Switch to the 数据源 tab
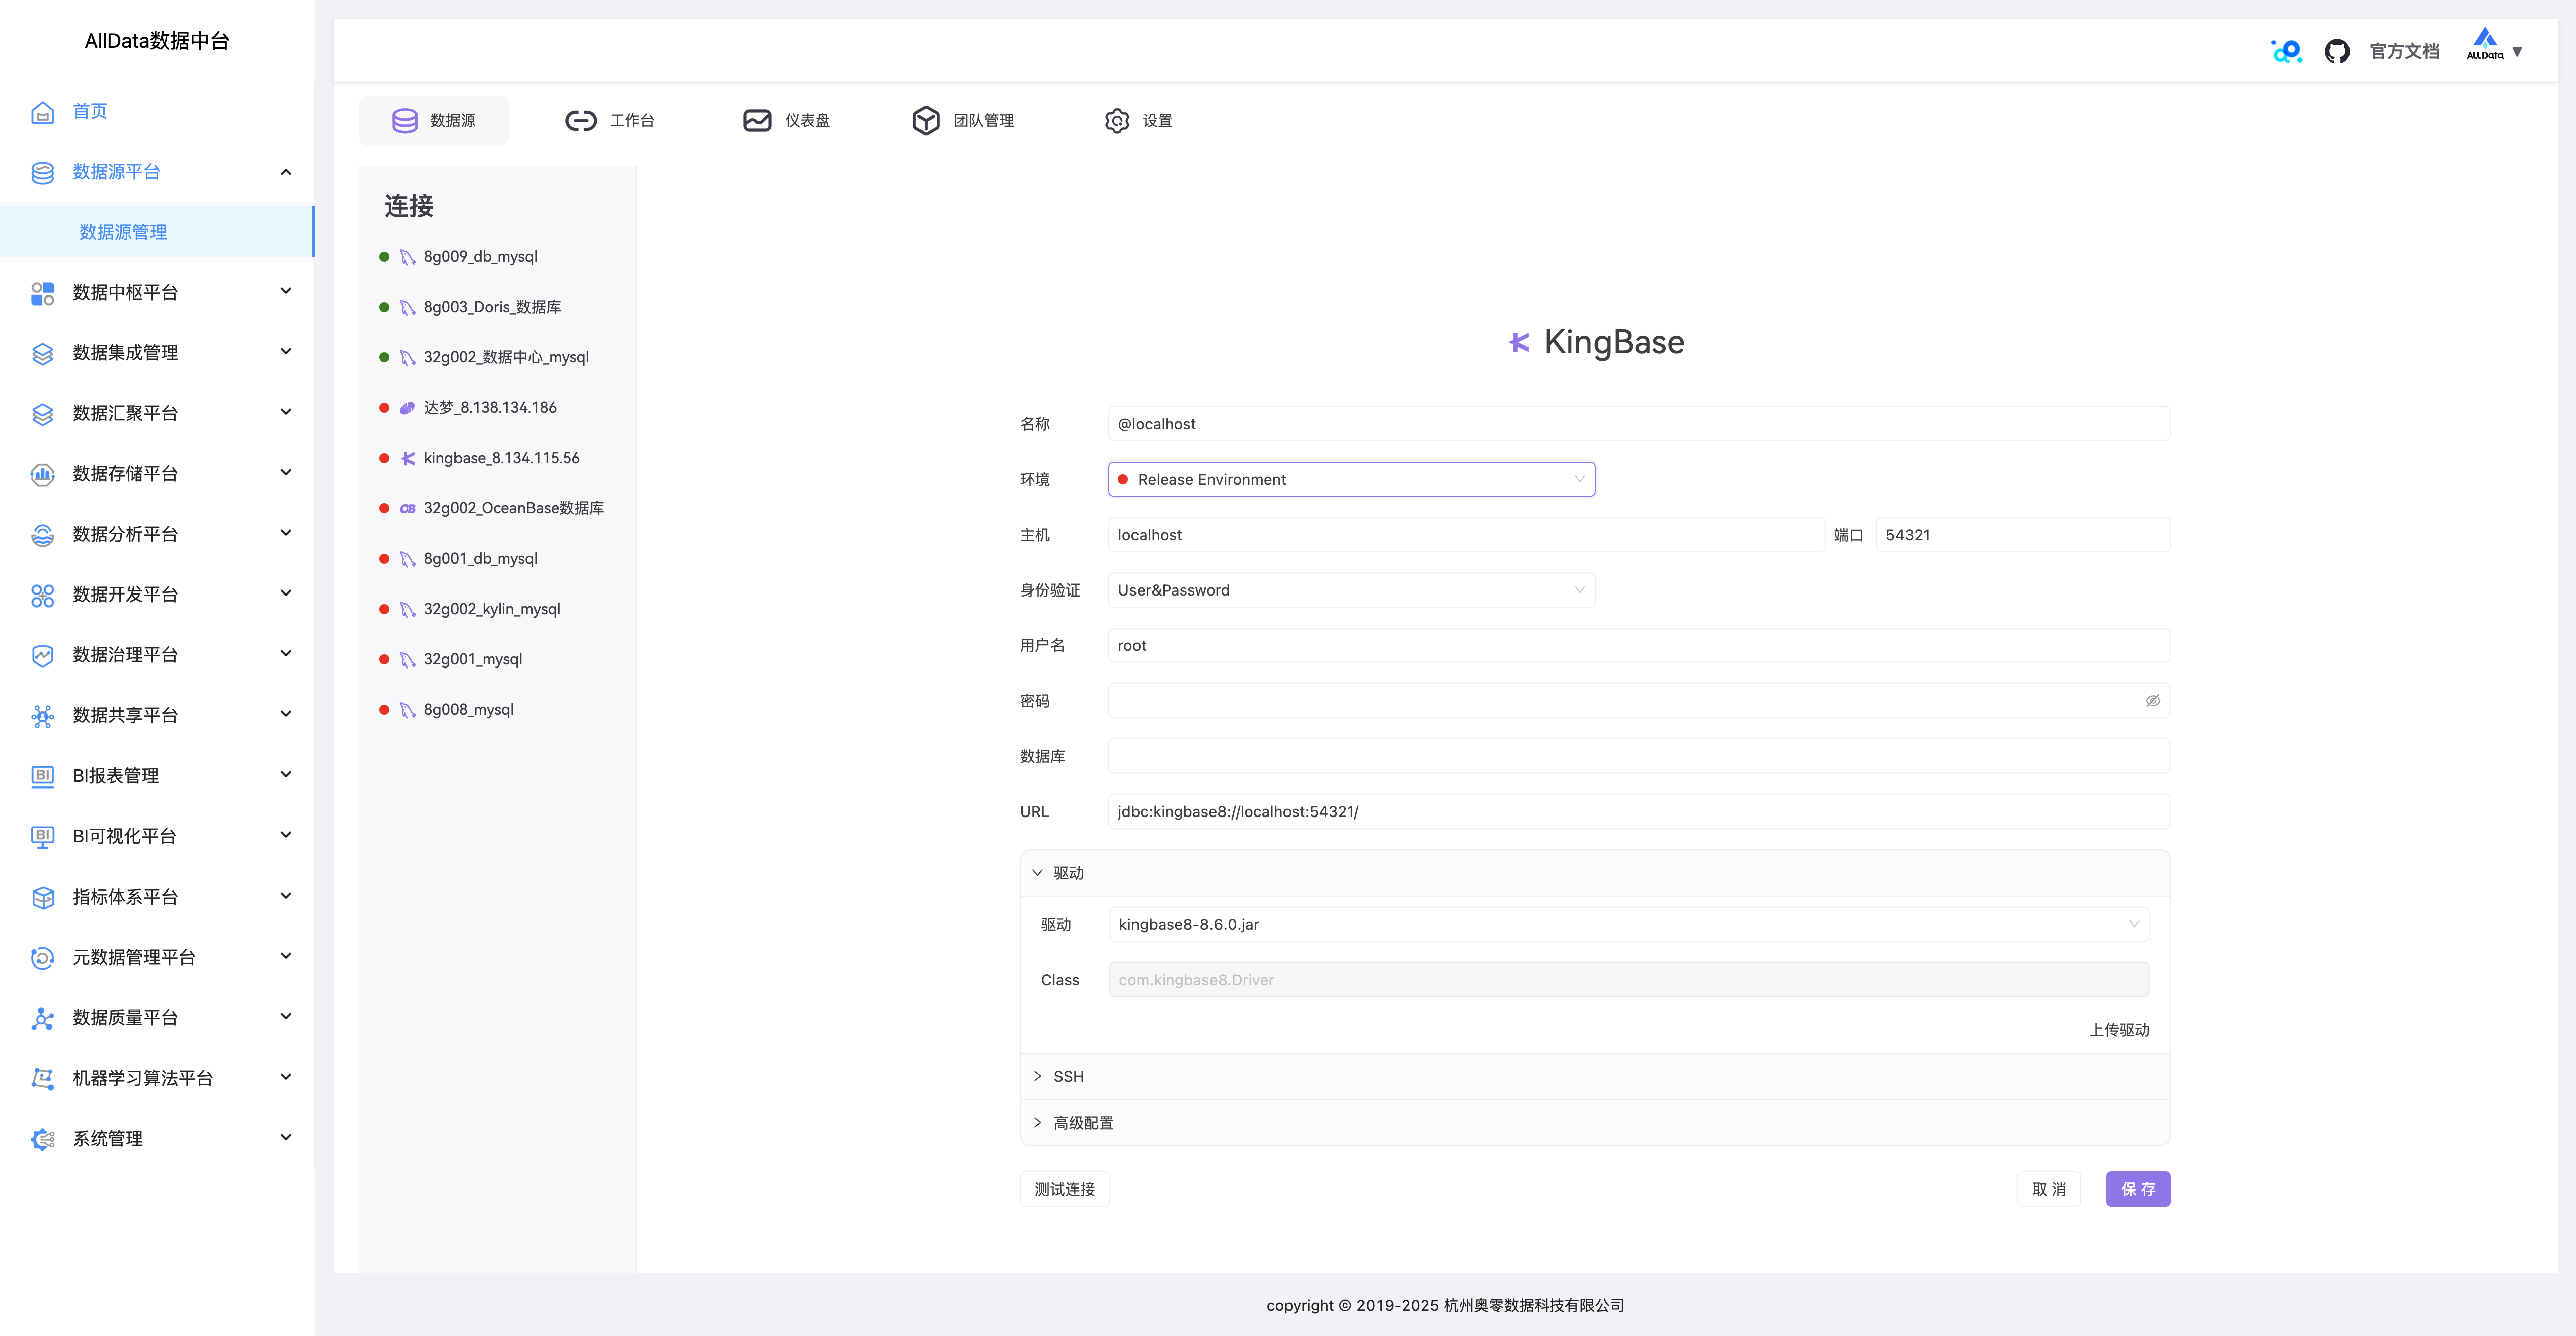2576x1336 pixels. pyautogui.click(x=434, y=121)
